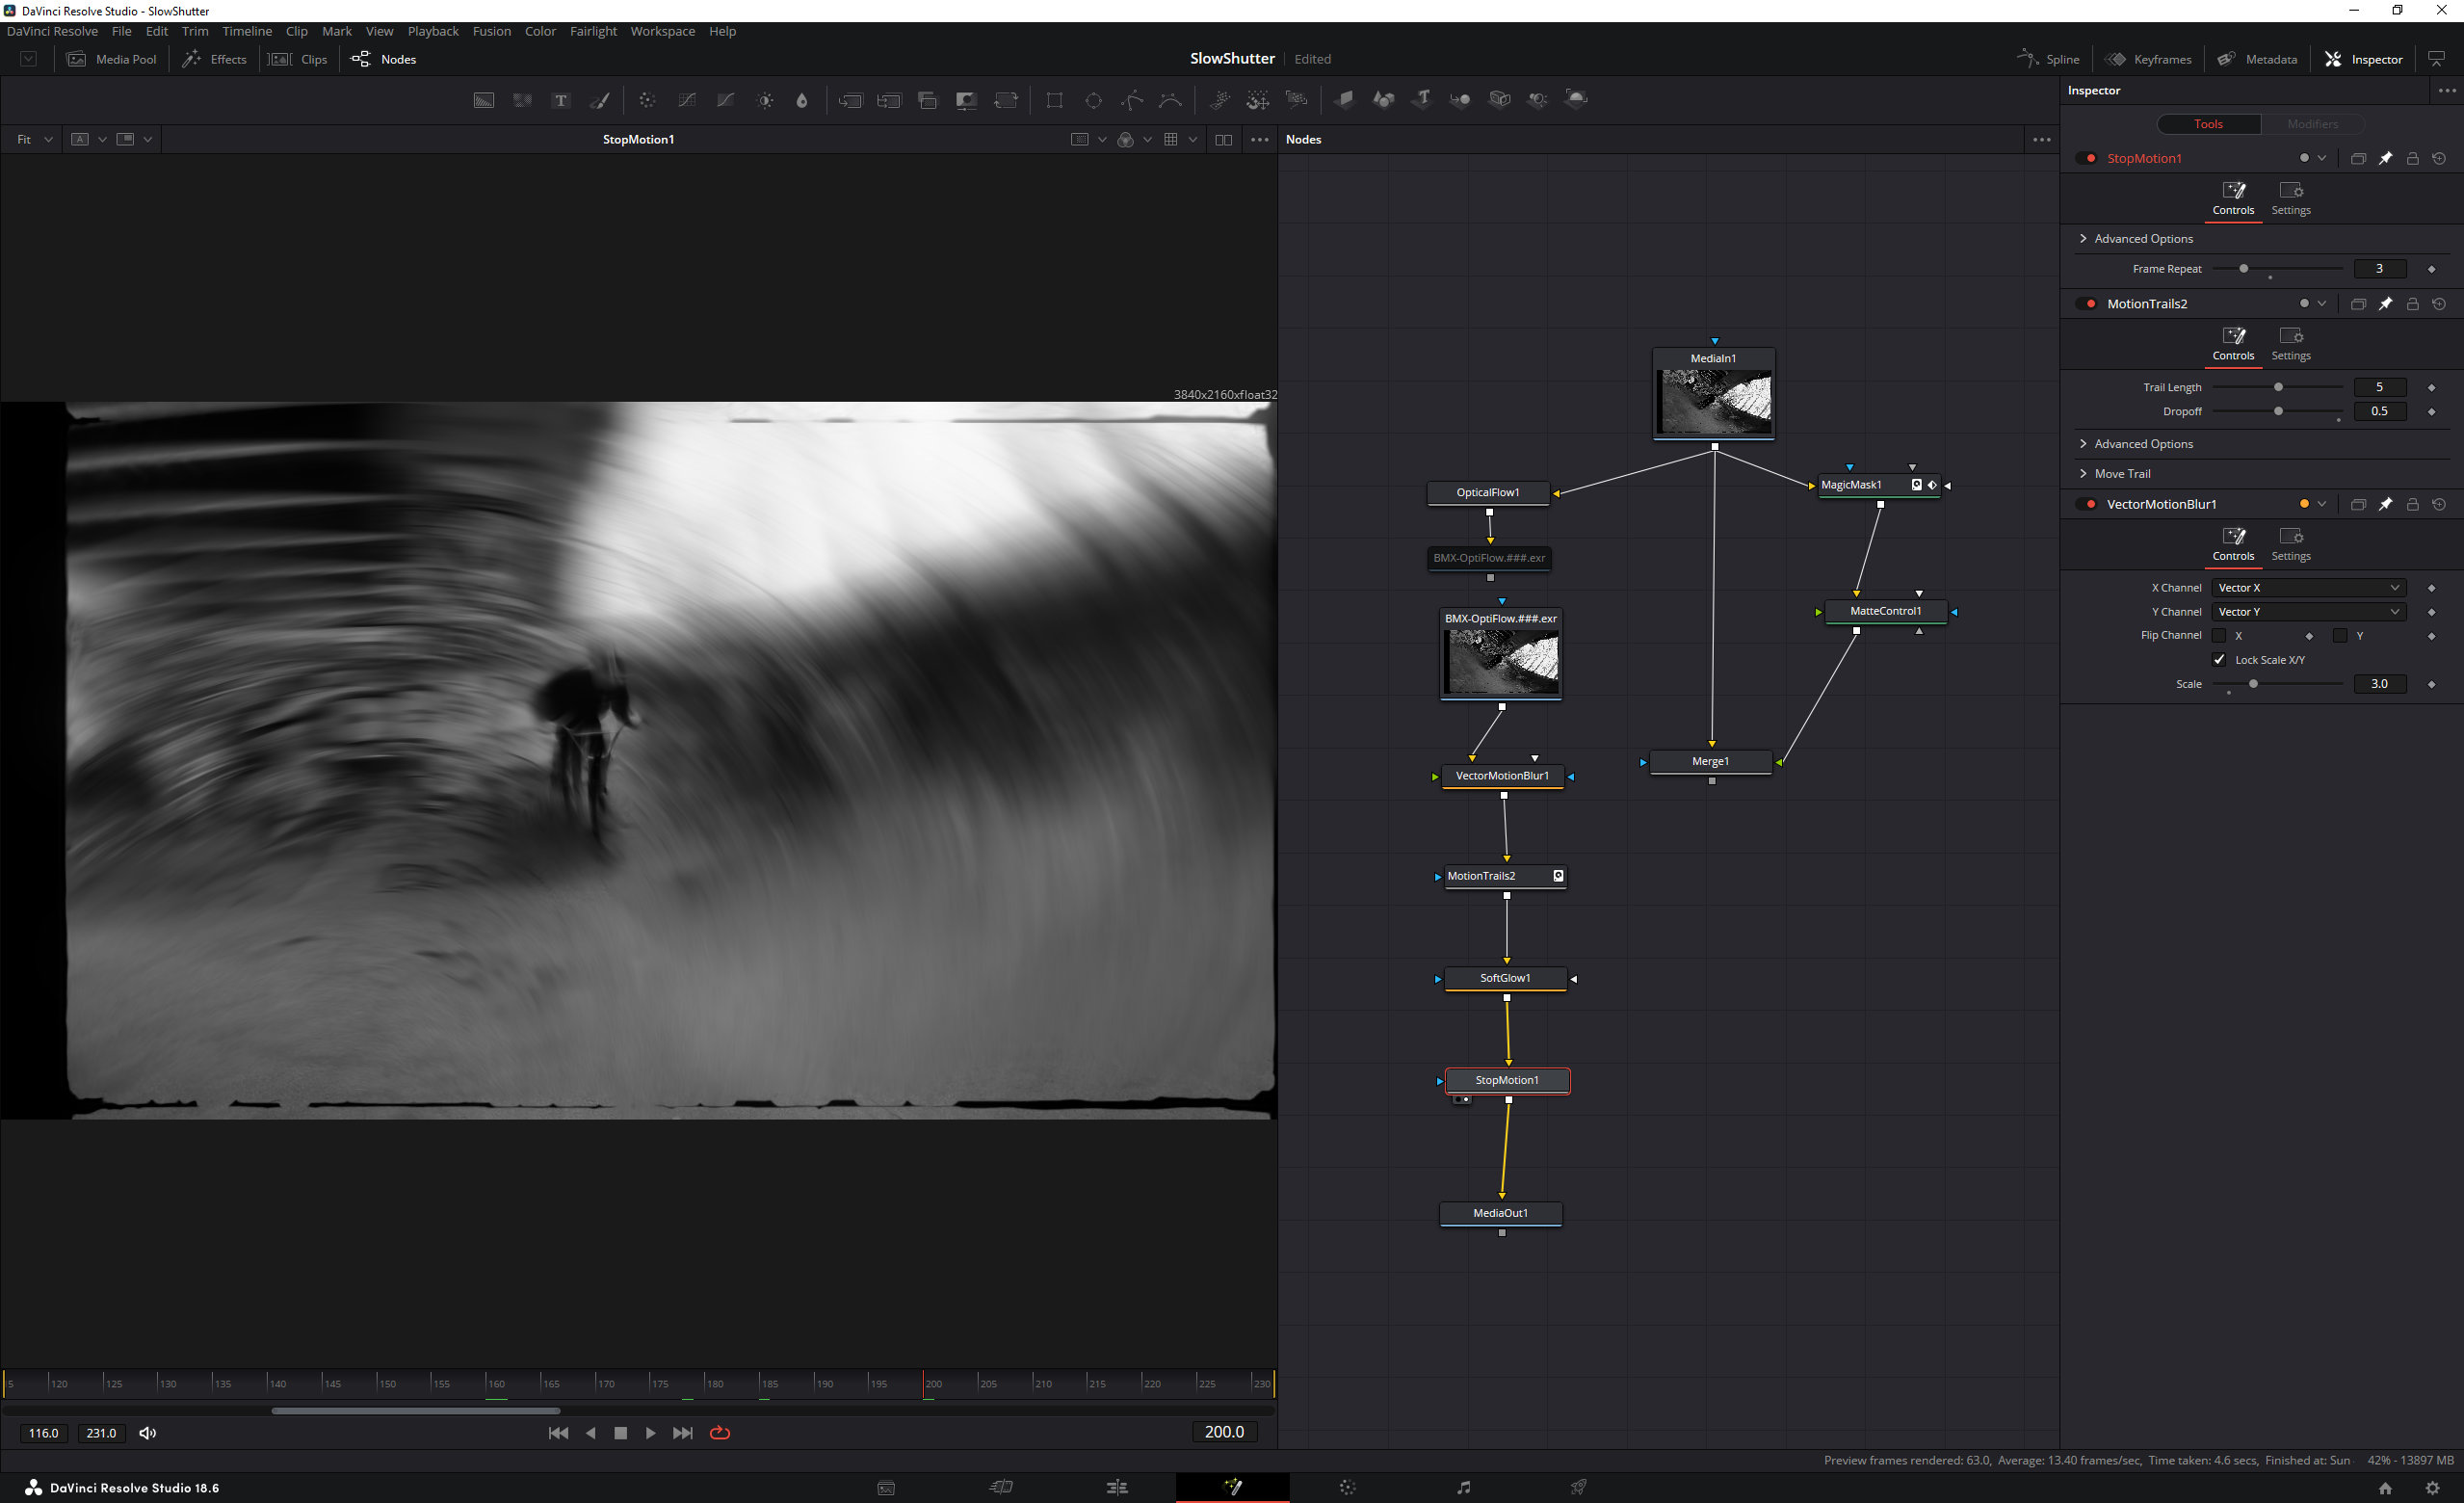Switch to Modifiers tab in Inspector
The width and height of the screenshot is (2464, 1503).
pos(2312,124)
